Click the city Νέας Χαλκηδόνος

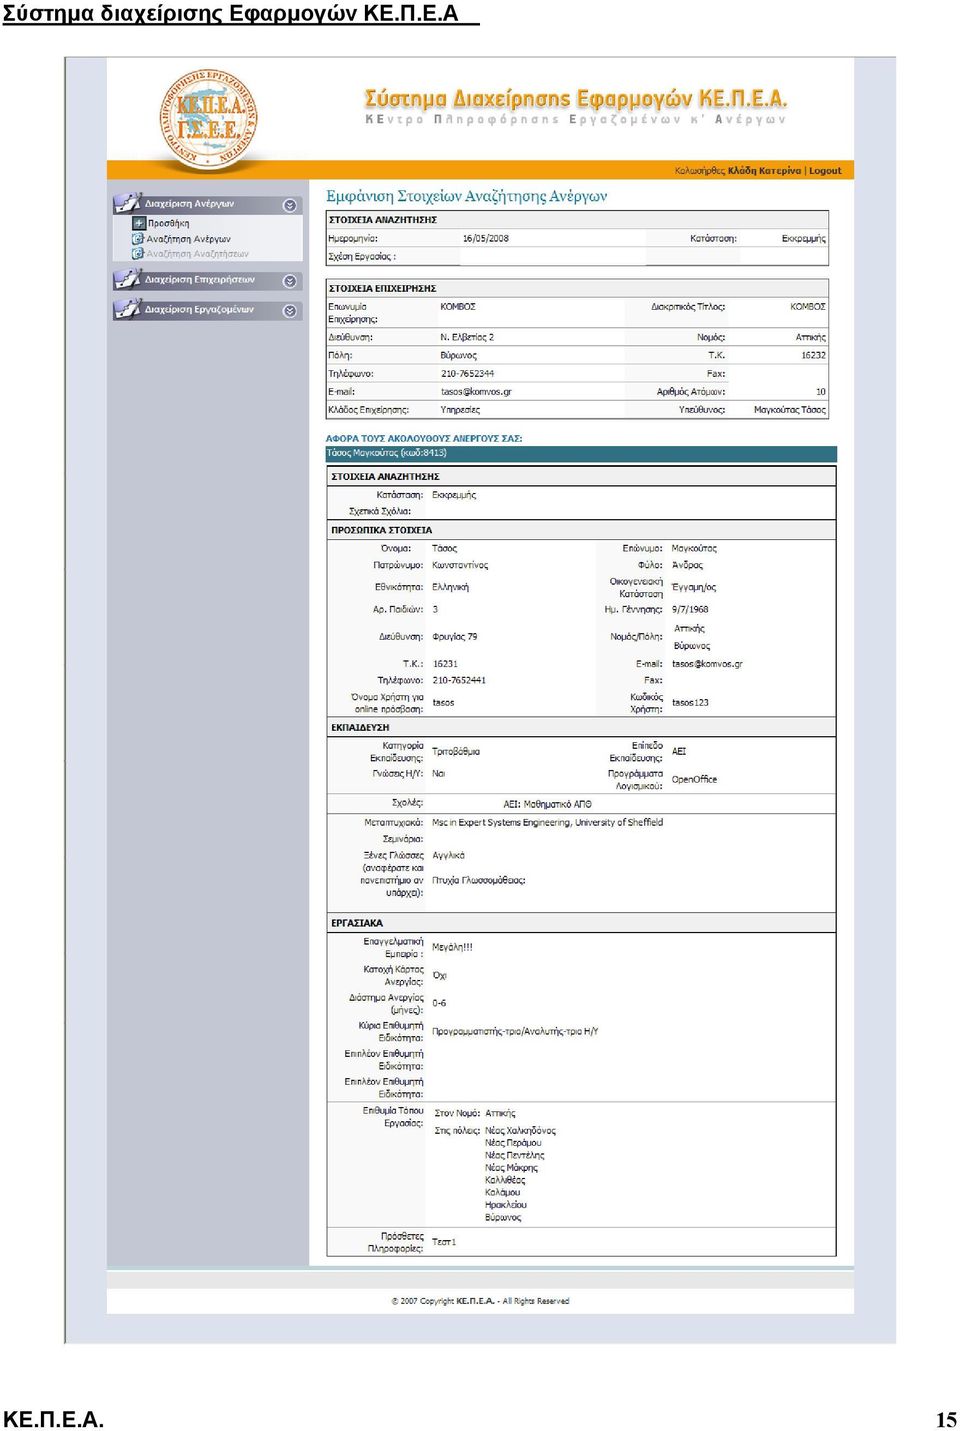pos(520,1131)
